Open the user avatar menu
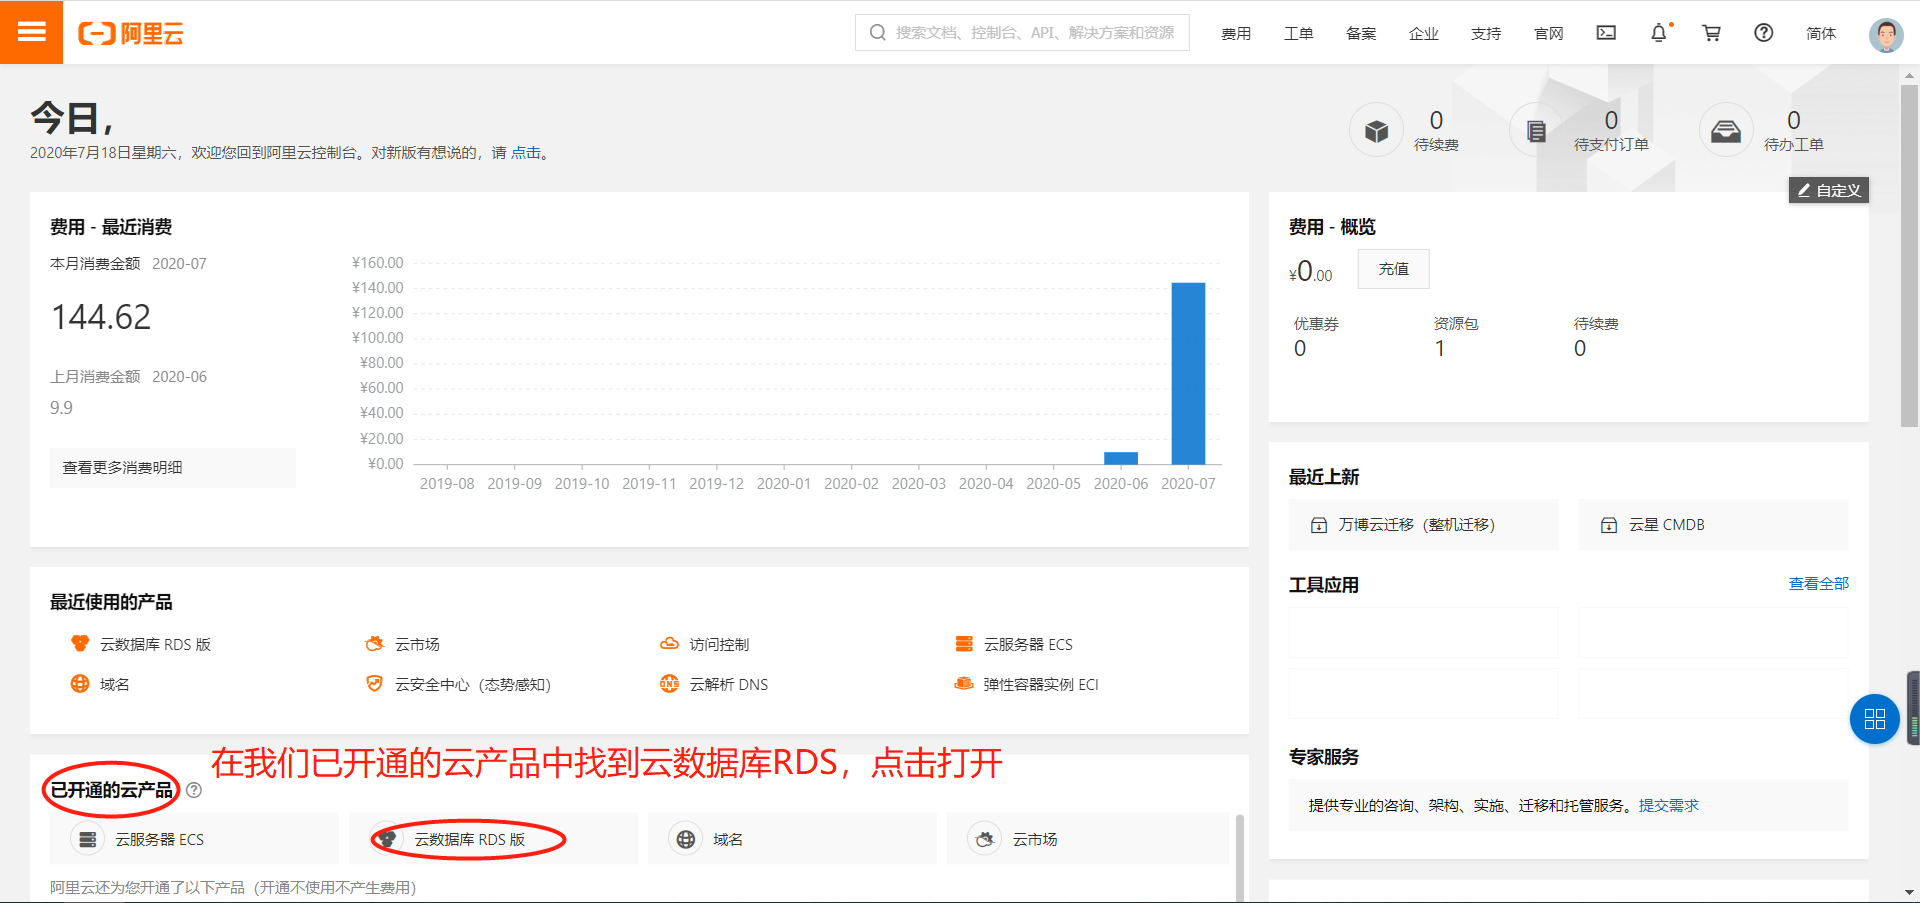Image resolution: width=1920 pixels, height=903 pixels. point(1886,34)
